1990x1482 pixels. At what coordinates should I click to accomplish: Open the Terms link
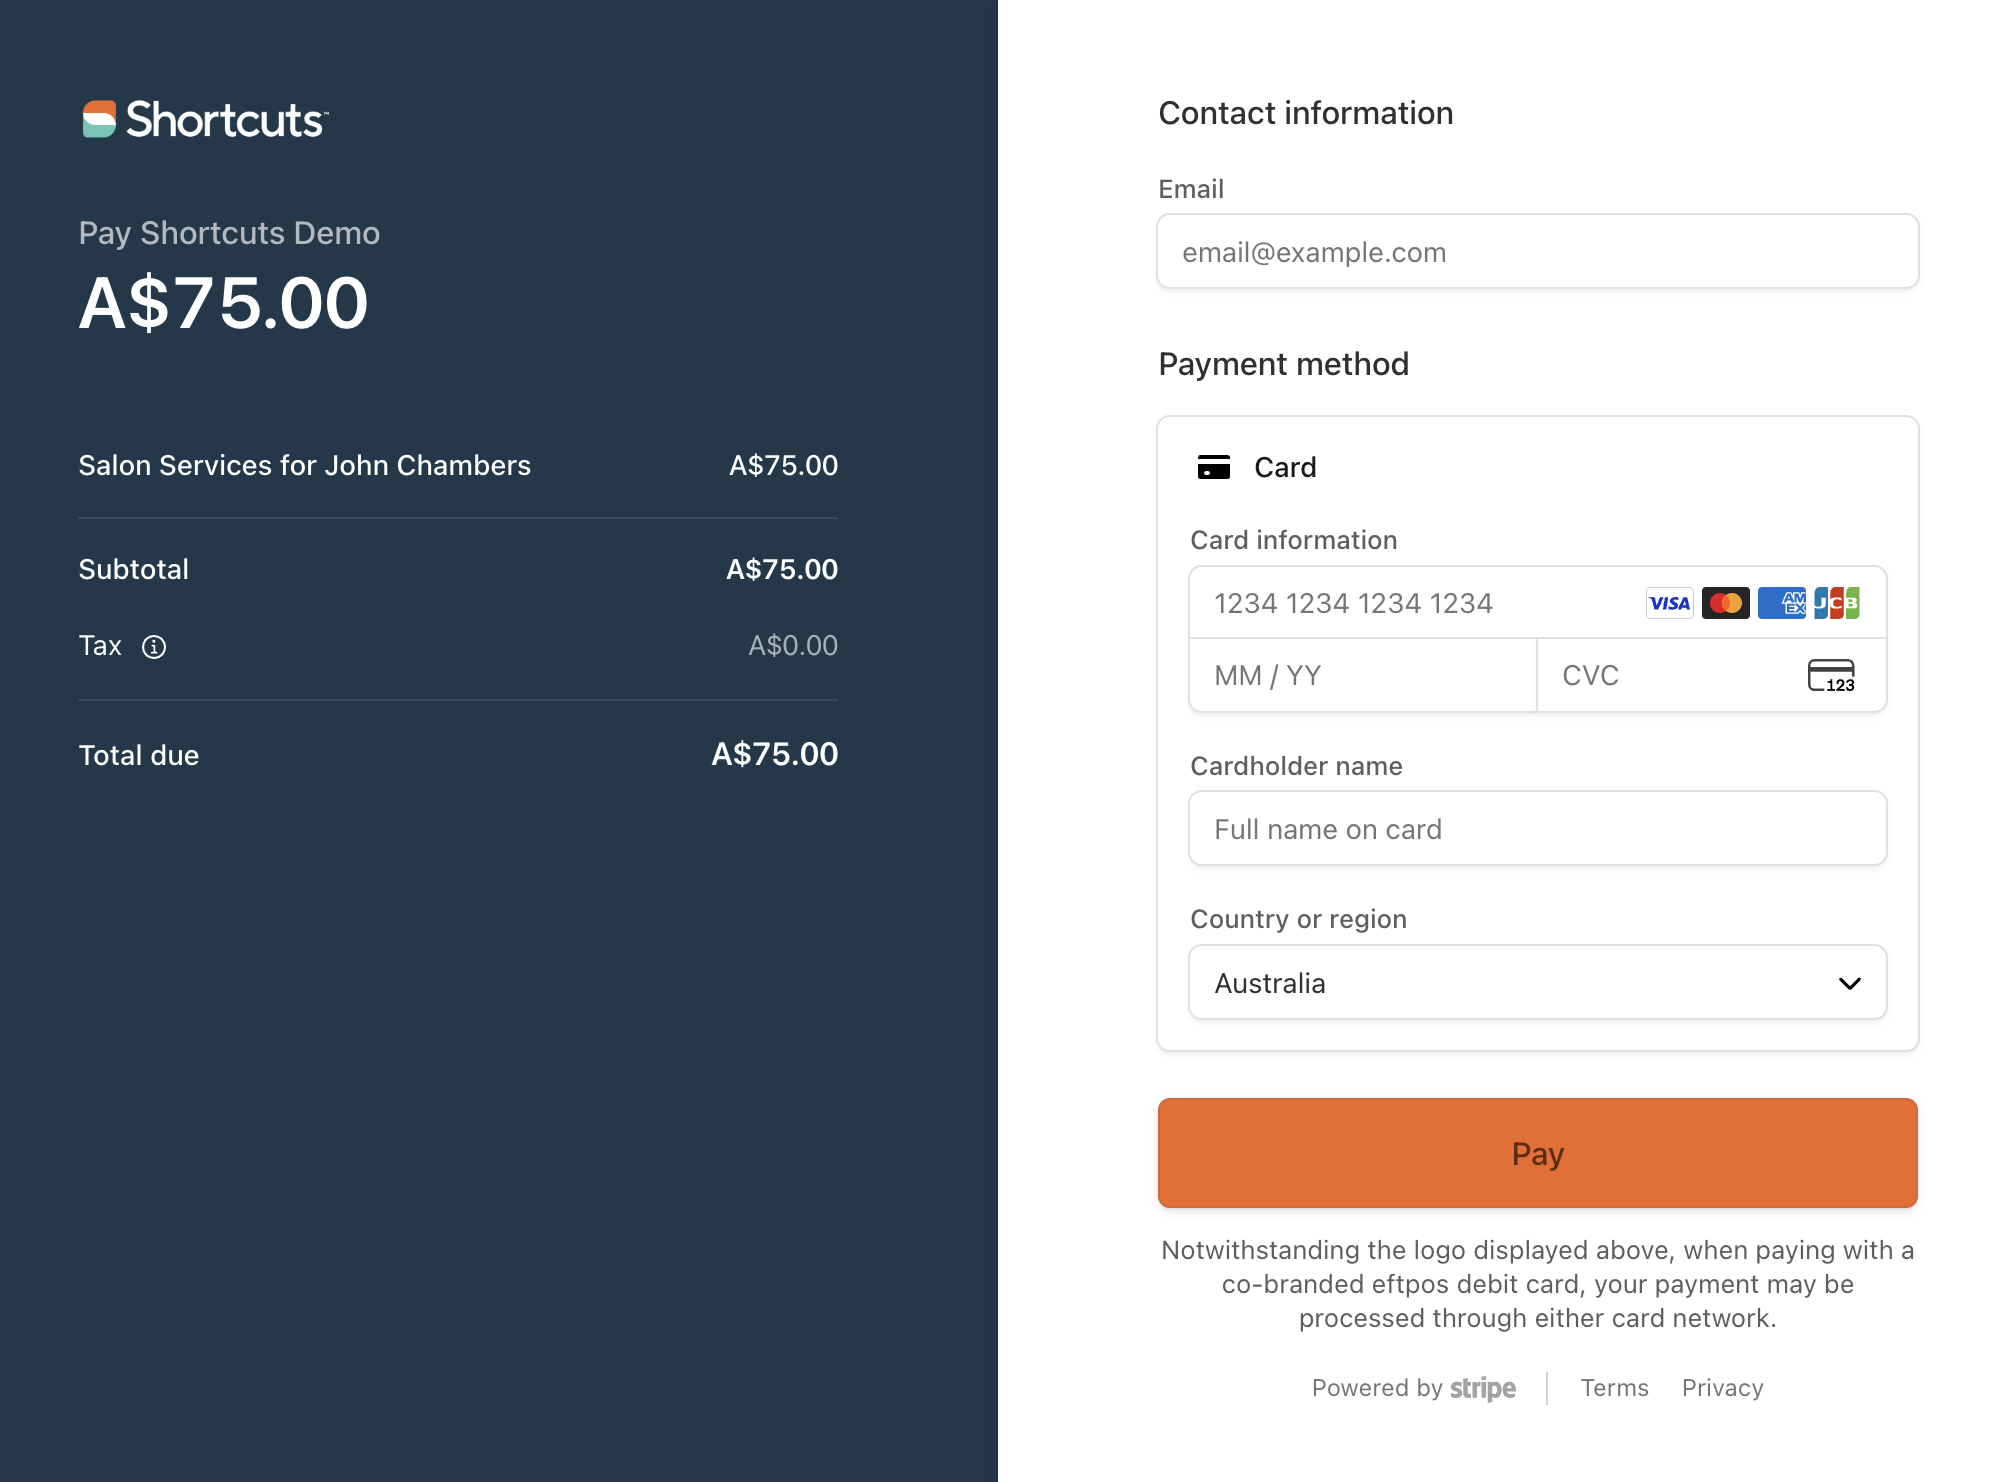(x=1614, y=1388)
